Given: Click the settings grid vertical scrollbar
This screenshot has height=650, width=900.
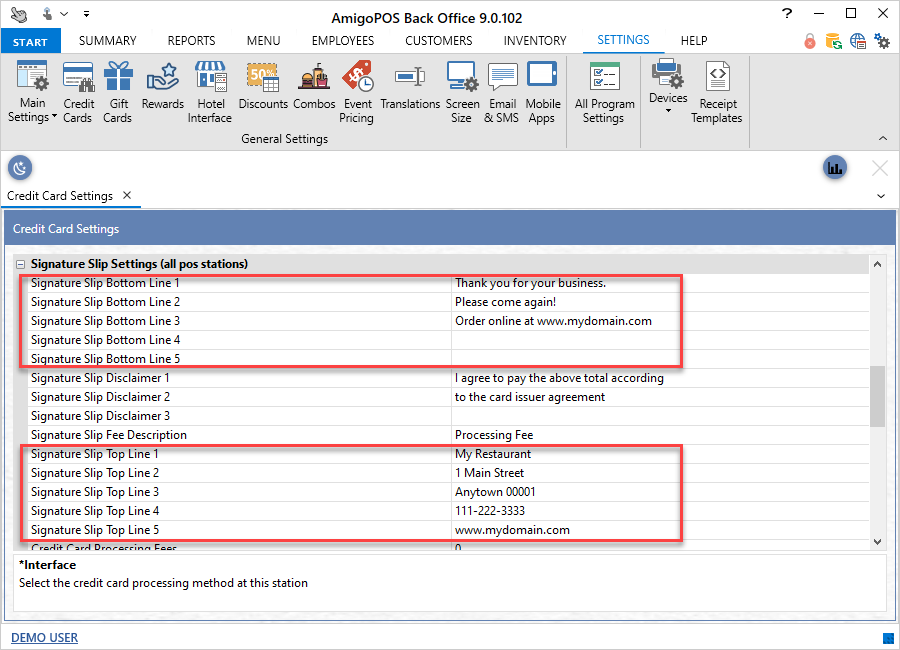Looking at the screenshot, I should click(877, 396).
